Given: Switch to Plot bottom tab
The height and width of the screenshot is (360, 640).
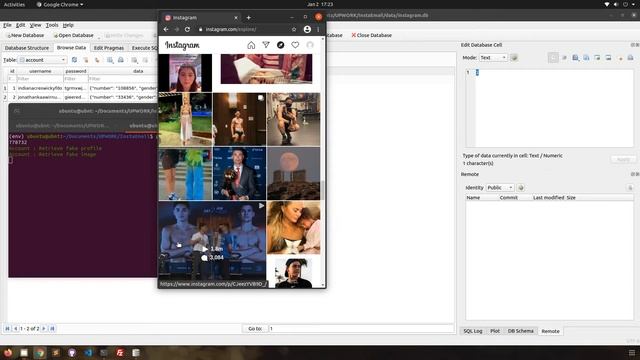Looking at the screenshot, I should tap(495, 331).
